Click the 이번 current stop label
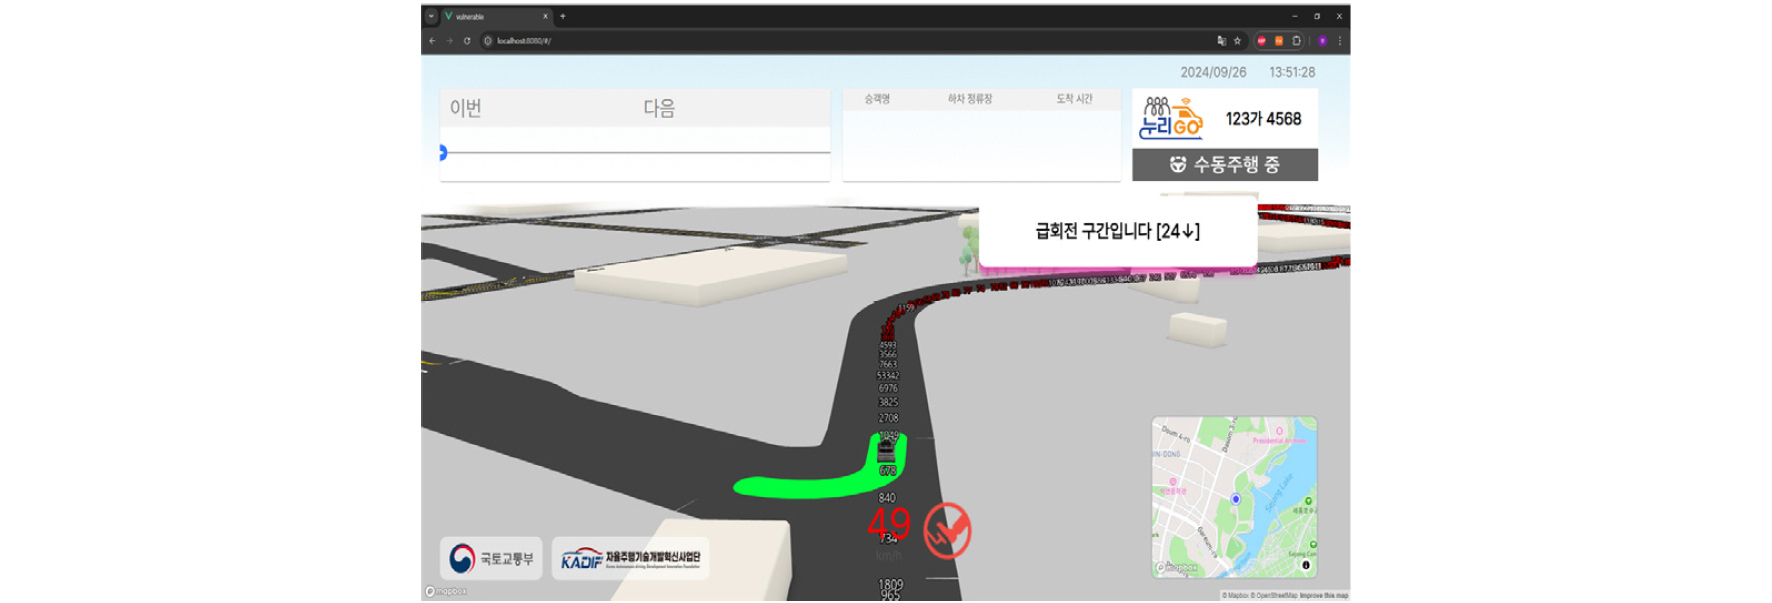The image size is (1772, 603). 465,108
